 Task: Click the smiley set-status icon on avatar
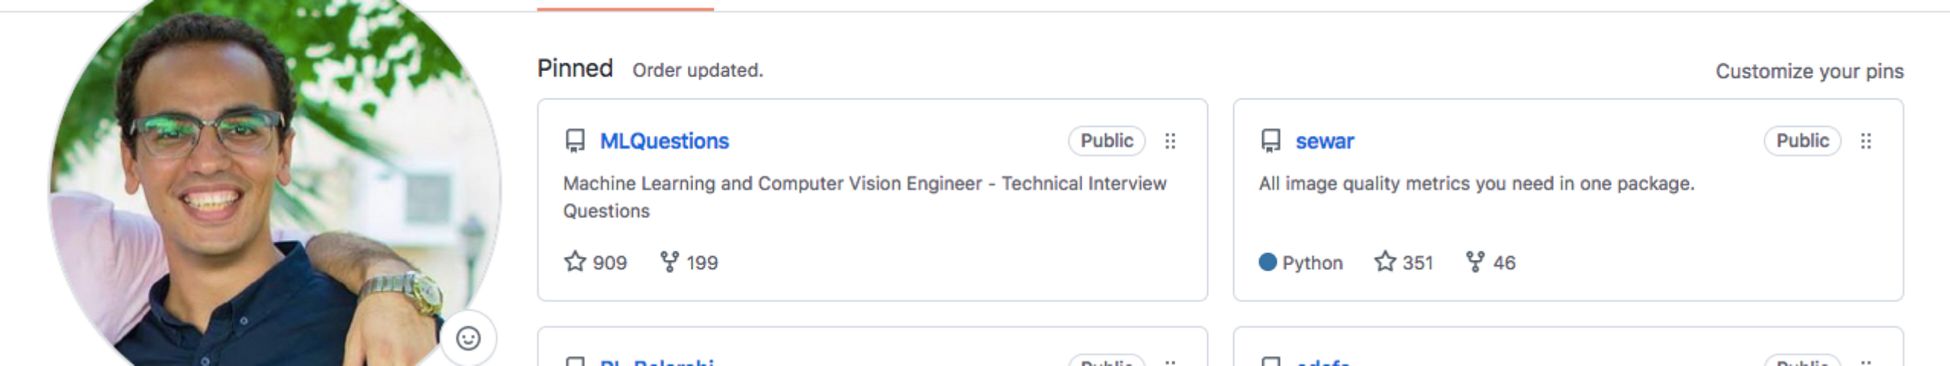point(468,338)
